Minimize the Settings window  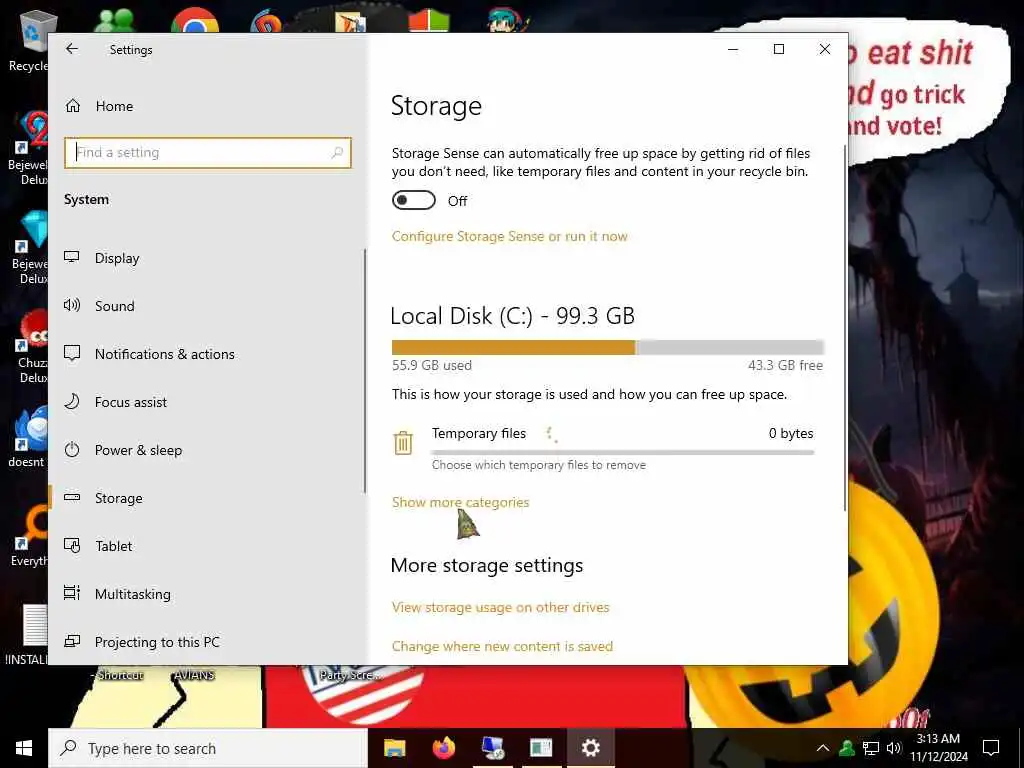[733, 50]
